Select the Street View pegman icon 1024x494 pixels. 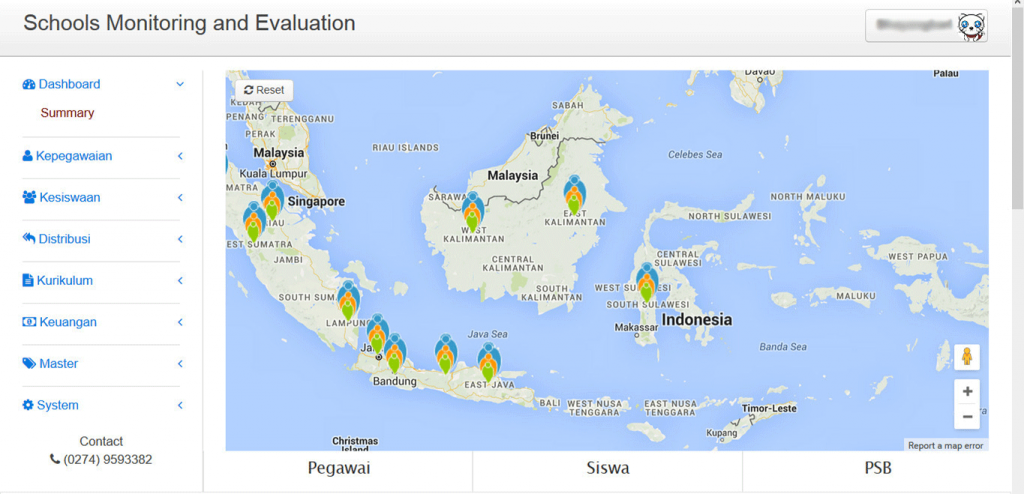967,357
